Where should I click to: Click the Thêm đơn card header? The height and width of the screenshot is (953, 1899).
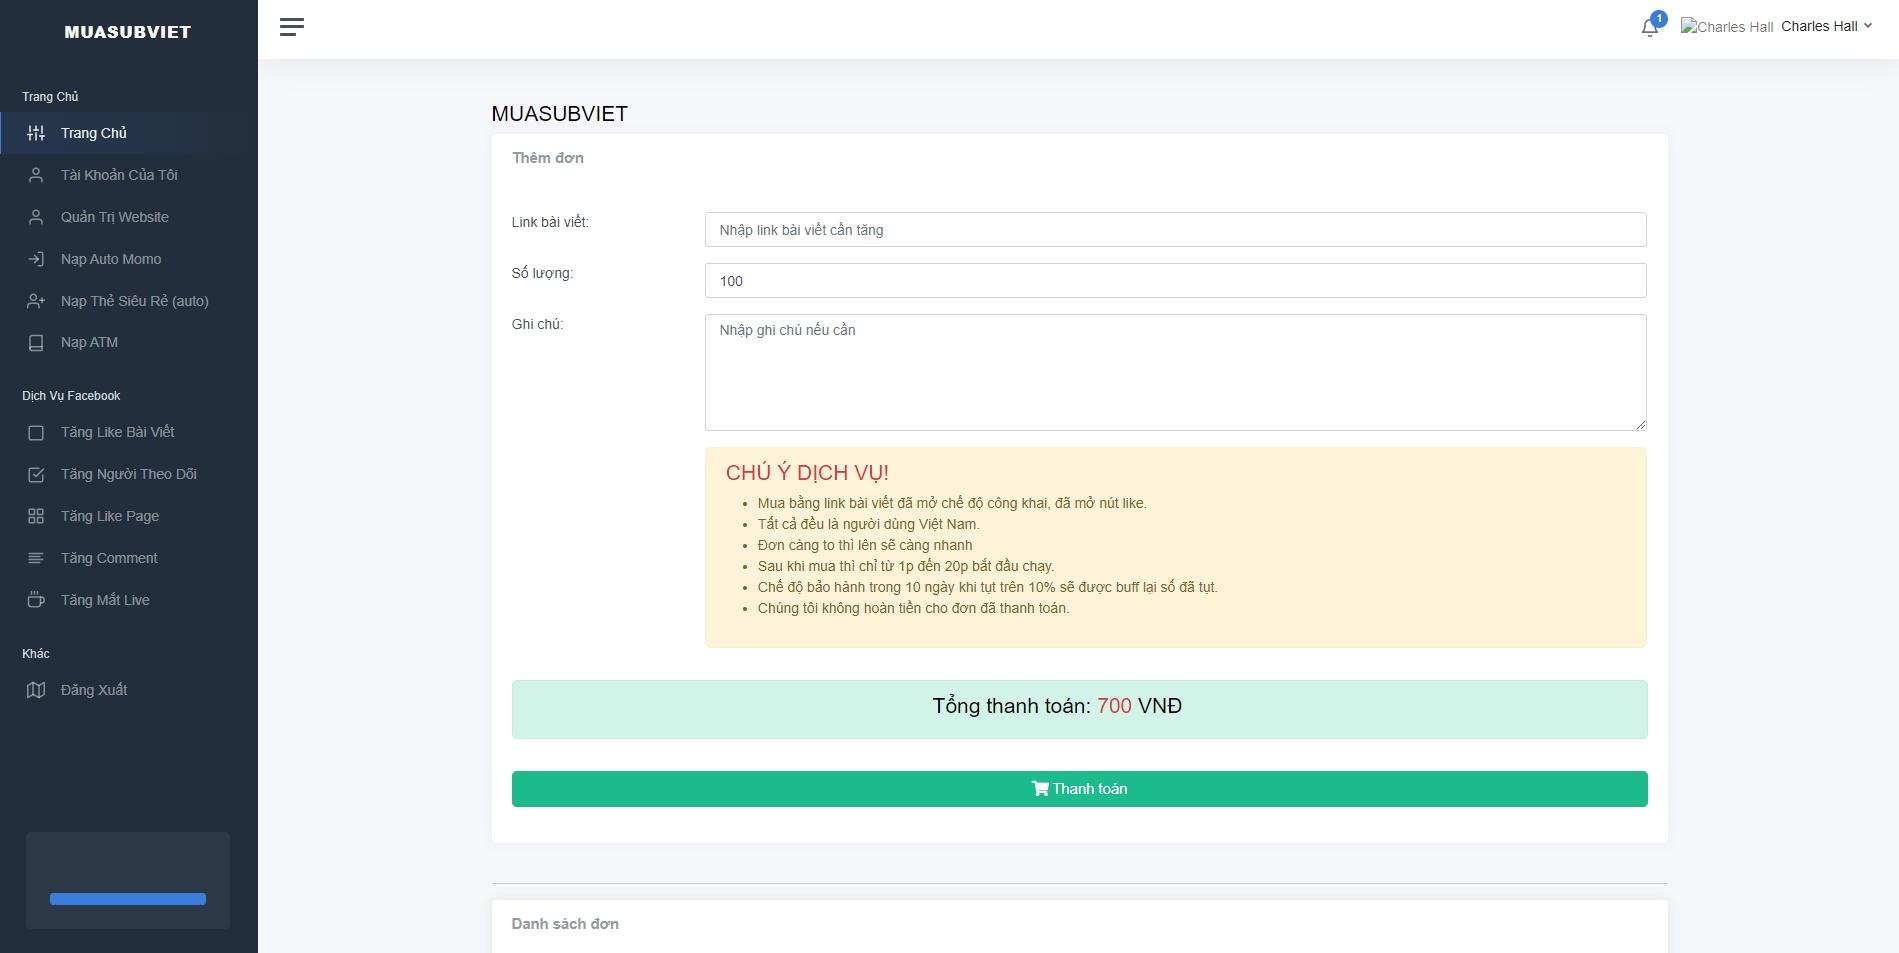coord(548,158)
